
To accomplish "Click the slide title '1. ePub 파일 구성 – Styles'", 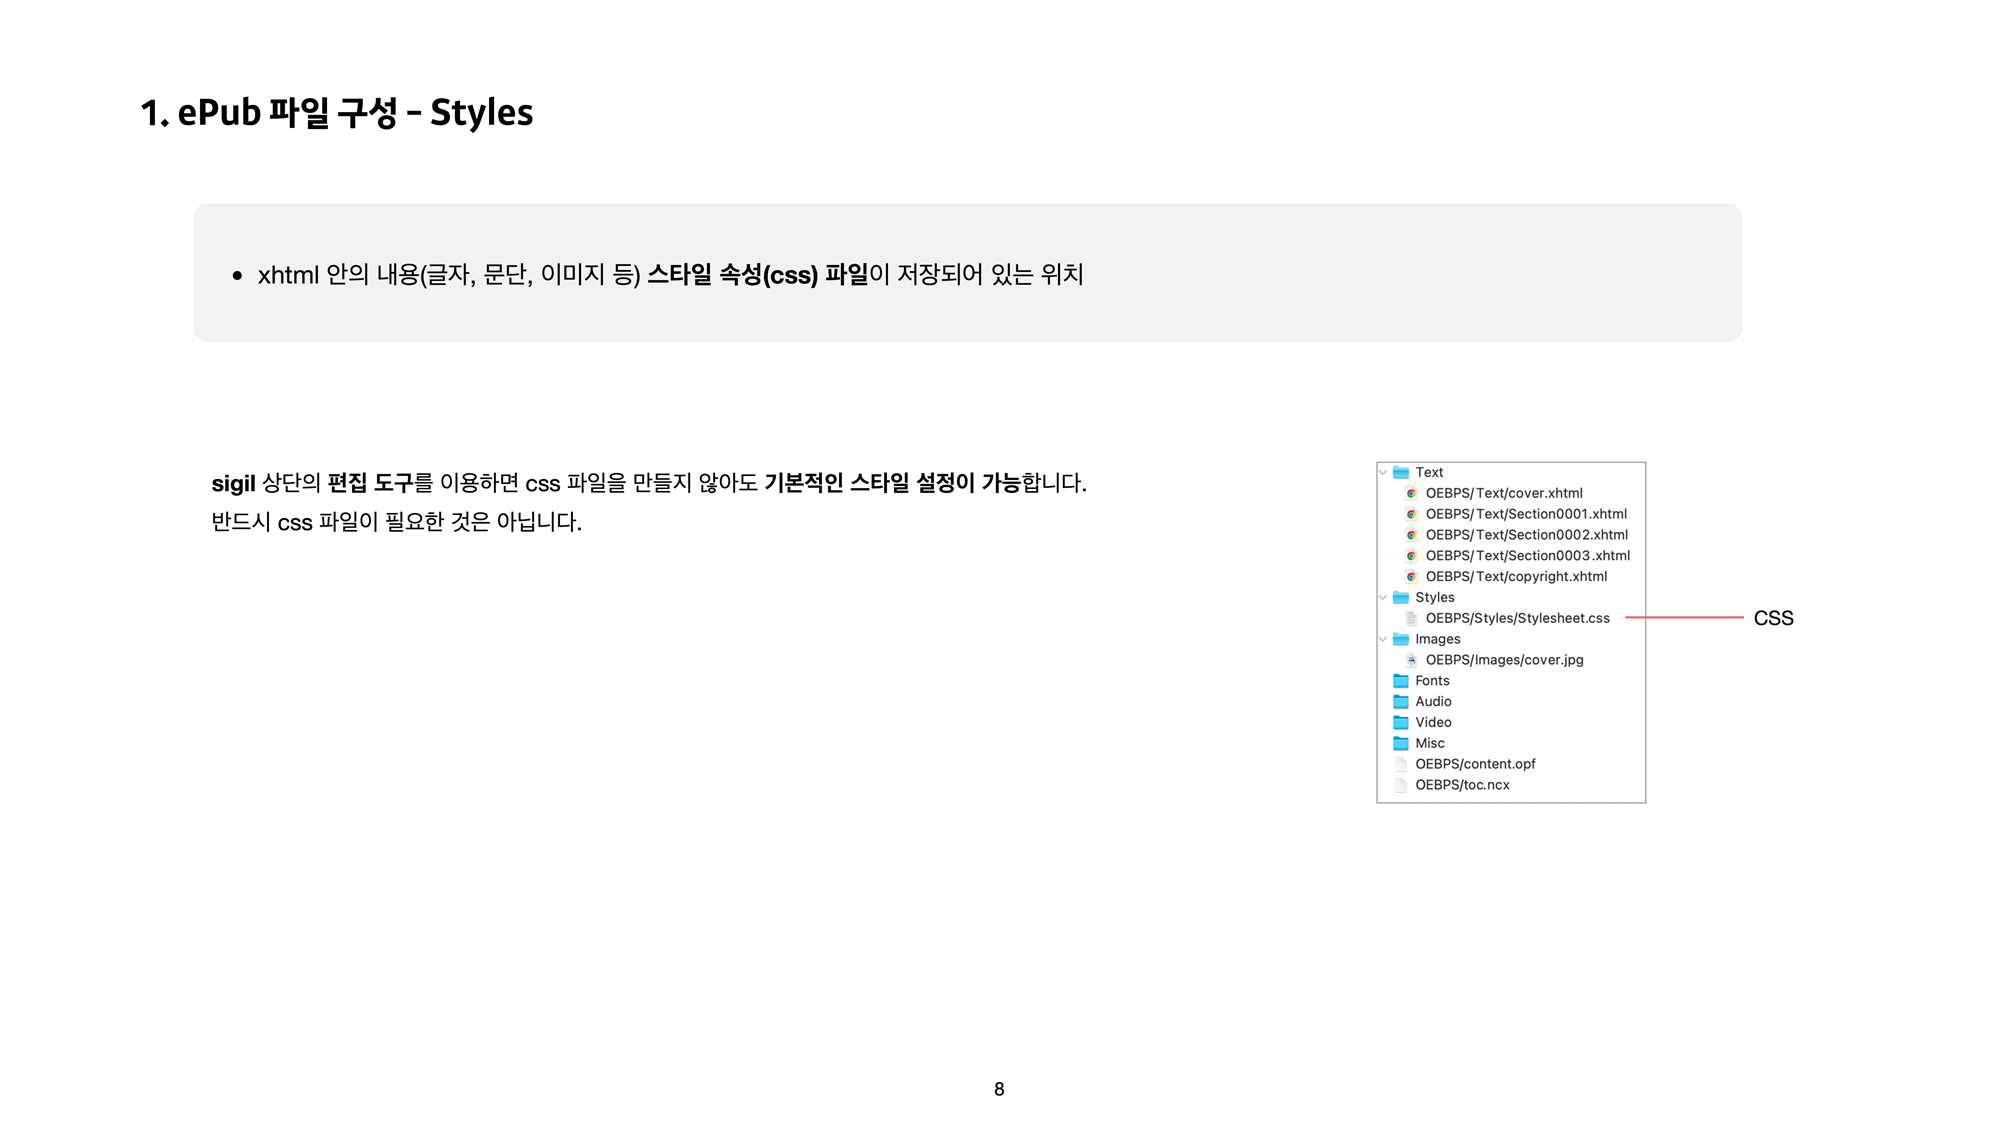I will coord(337,112).
